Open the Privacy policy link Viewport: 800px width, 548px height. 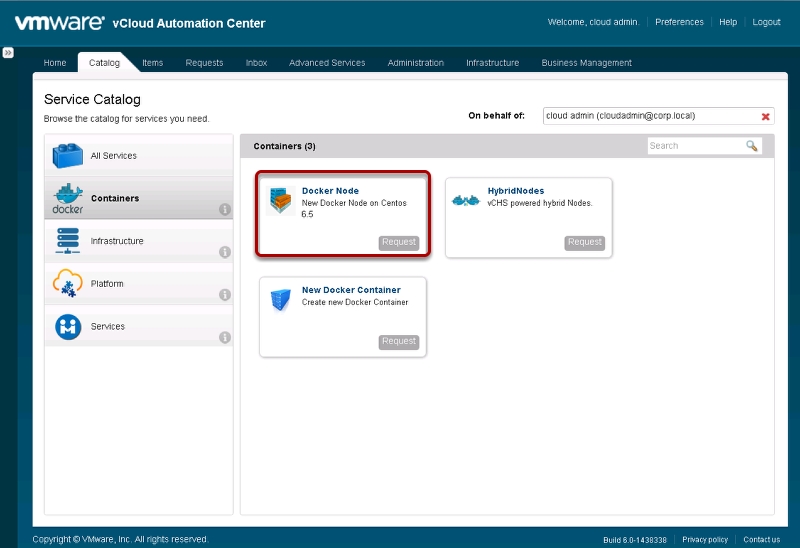(x=705, y=539)
